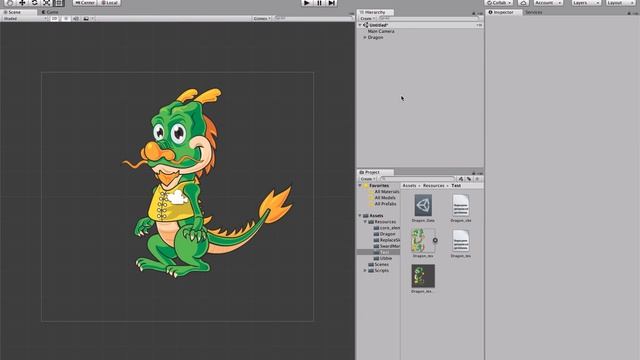Select the Move tool
The height and width of the screenshot is (360, 640).
point(22,2)
